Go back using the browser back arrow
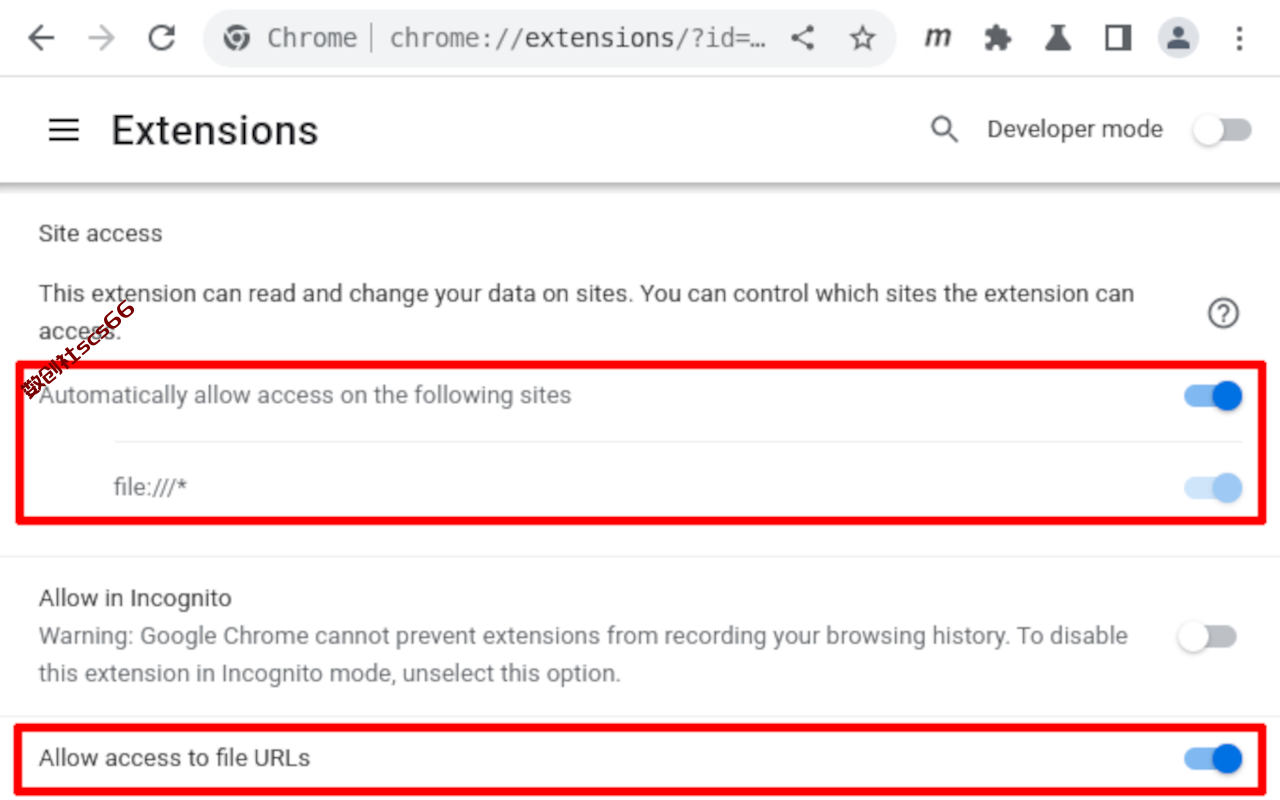The width and height of the screenshot is (1280, 800). 41,38
